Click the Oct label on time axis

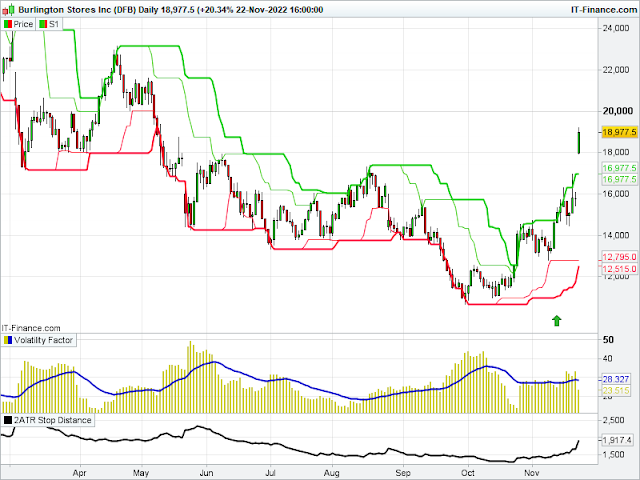468,473
